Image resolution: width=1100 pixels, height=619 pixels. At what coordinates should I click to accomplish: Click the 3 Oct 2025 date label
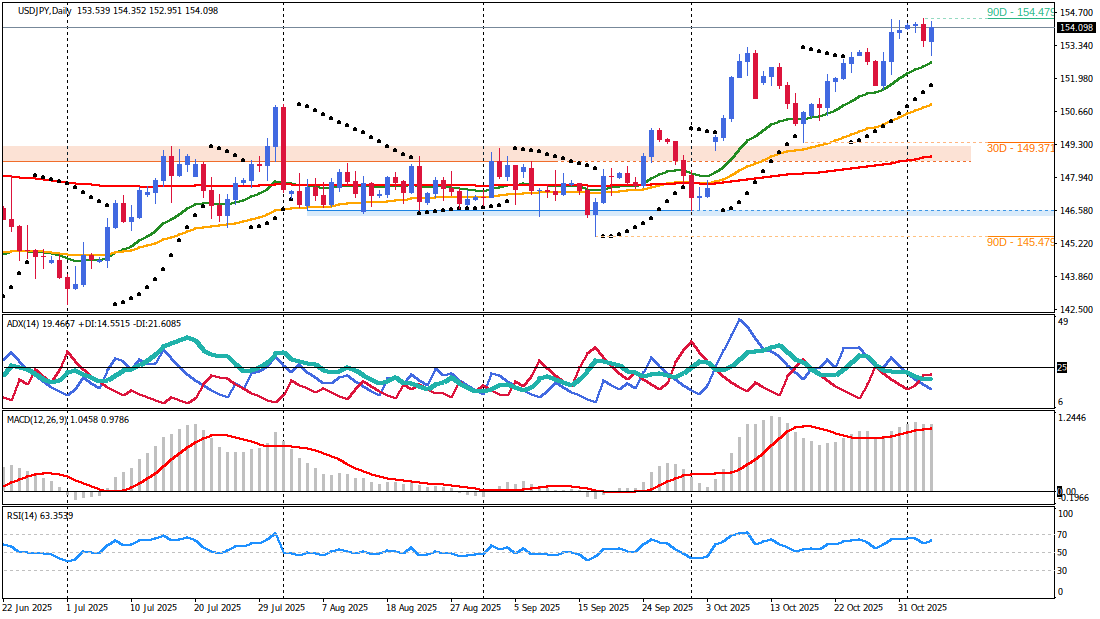[728, 608]
